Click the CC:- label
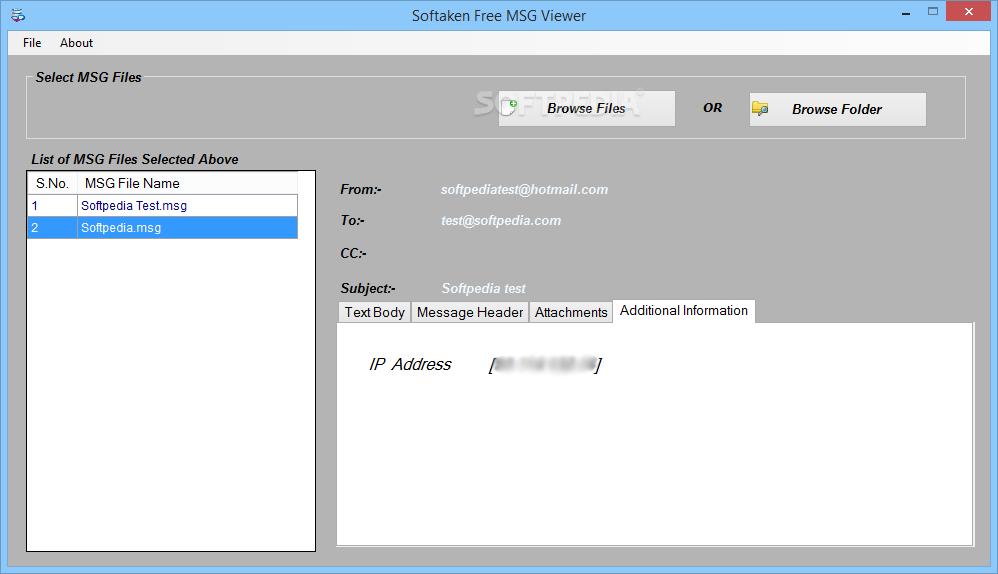Viewport: 998px width, 574px height. point(353,253)
